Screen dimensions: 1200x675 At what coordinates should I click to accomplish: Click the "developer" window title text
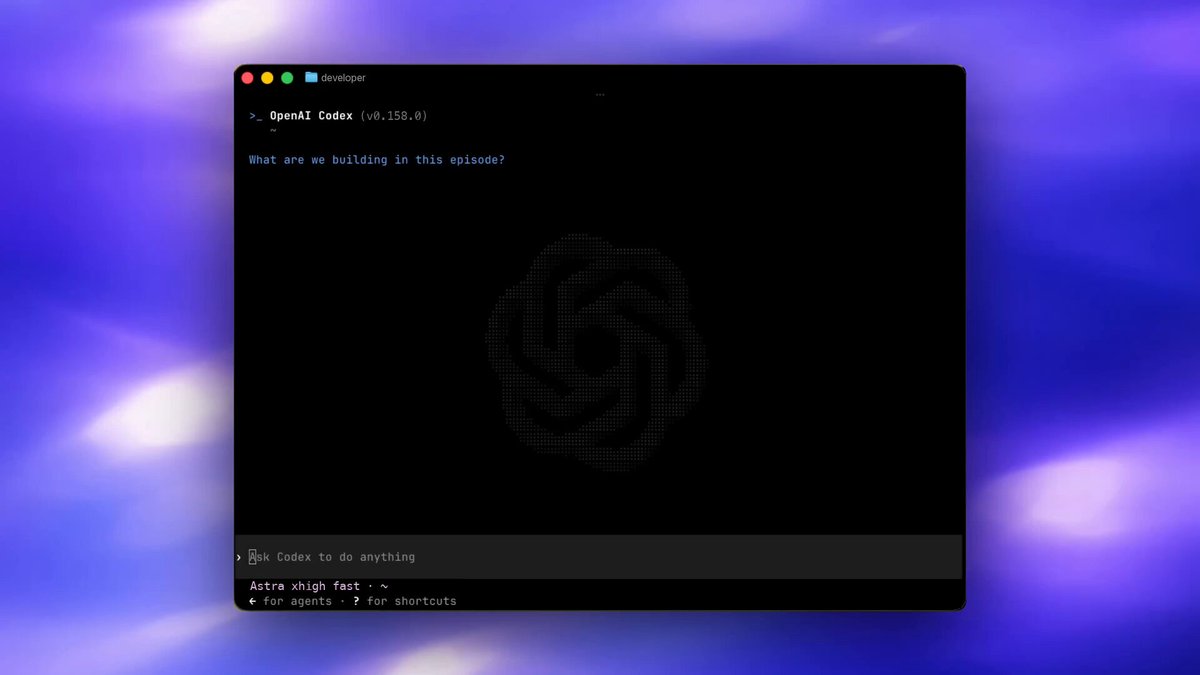(343, 78)
